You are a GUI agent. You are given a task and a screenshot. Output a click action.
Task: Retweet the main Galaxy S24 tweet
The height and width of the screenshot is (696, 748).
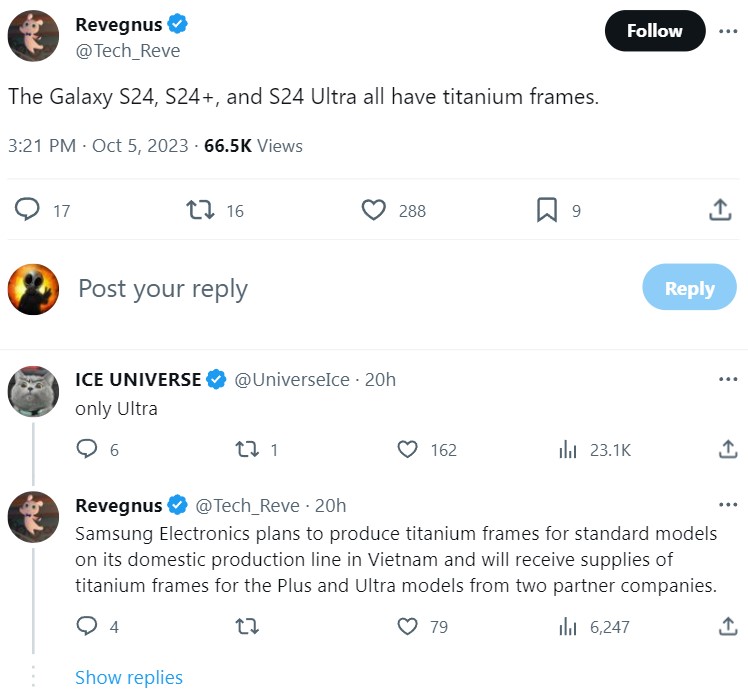point(200,209)
